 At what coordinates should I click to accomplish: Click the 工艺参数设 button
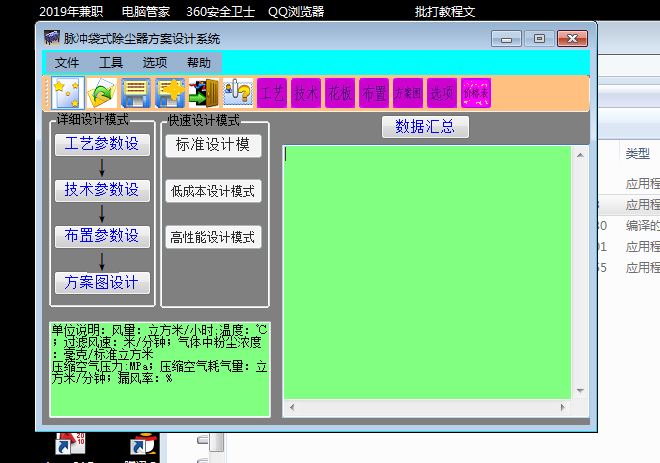tap(102, 144)
